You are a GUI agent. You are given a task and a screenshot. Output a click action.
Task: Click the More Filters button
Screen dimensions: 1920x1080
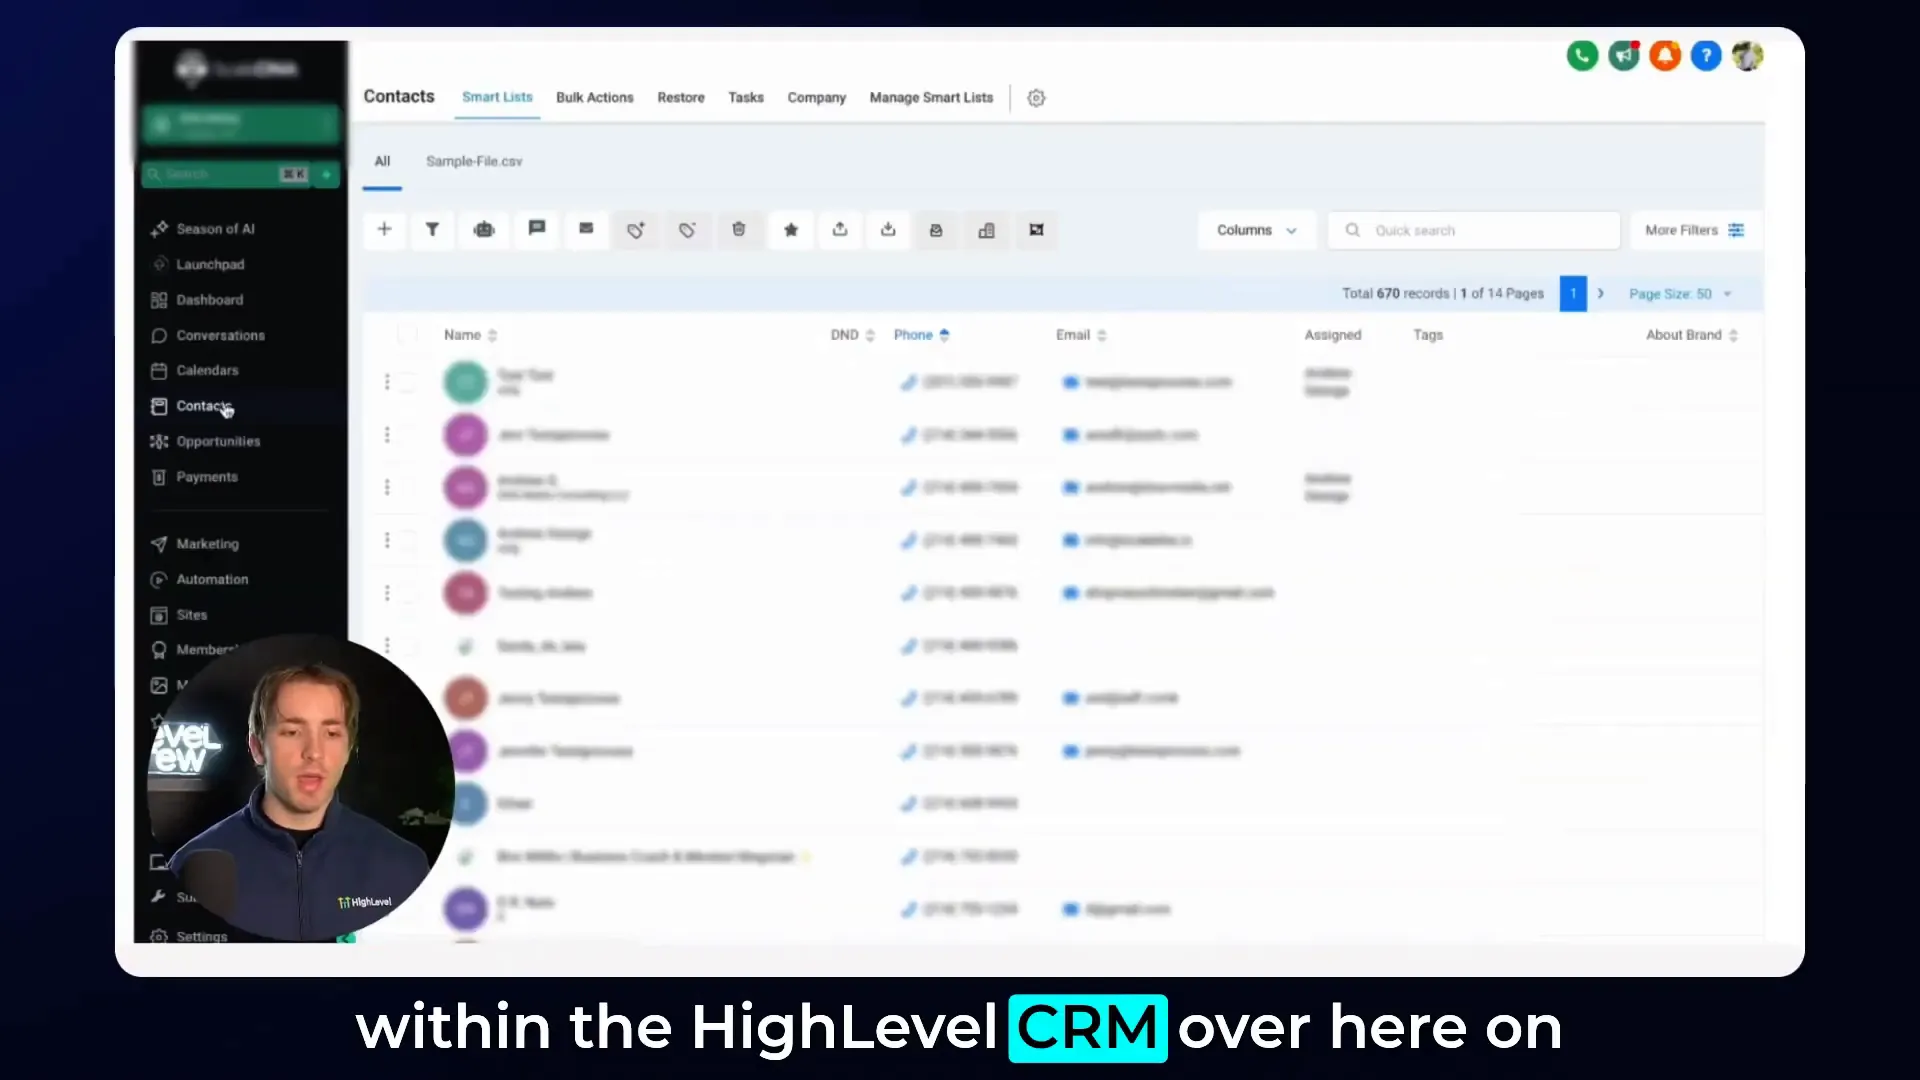click(1695, 230)
